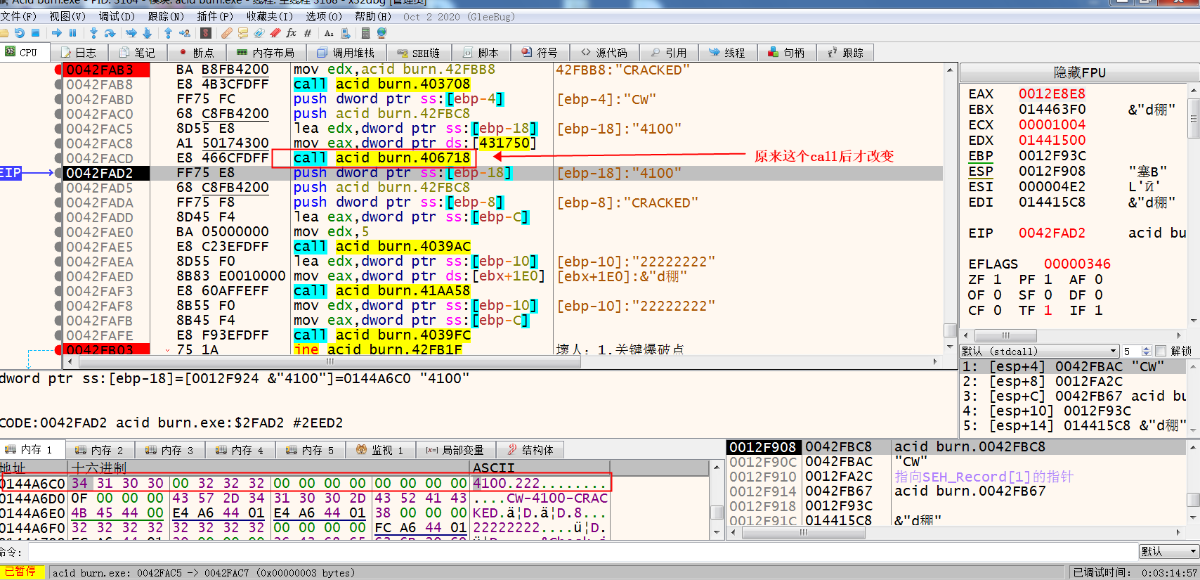Select the call acid burn.406718 instruction
This screenshot has height=580, width=1200.
click(x=381, y=158)
